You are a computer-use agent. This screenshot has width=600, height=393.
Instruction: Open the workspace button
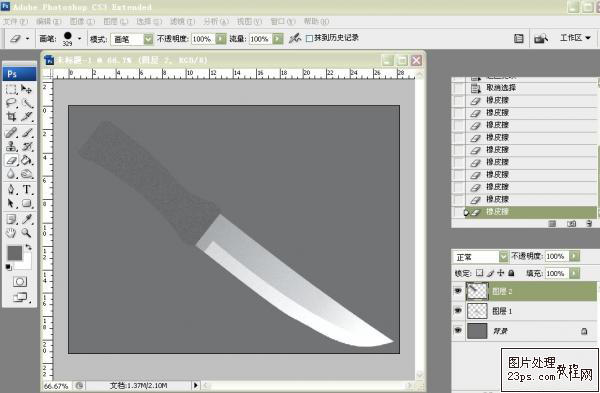click(575, 38)
